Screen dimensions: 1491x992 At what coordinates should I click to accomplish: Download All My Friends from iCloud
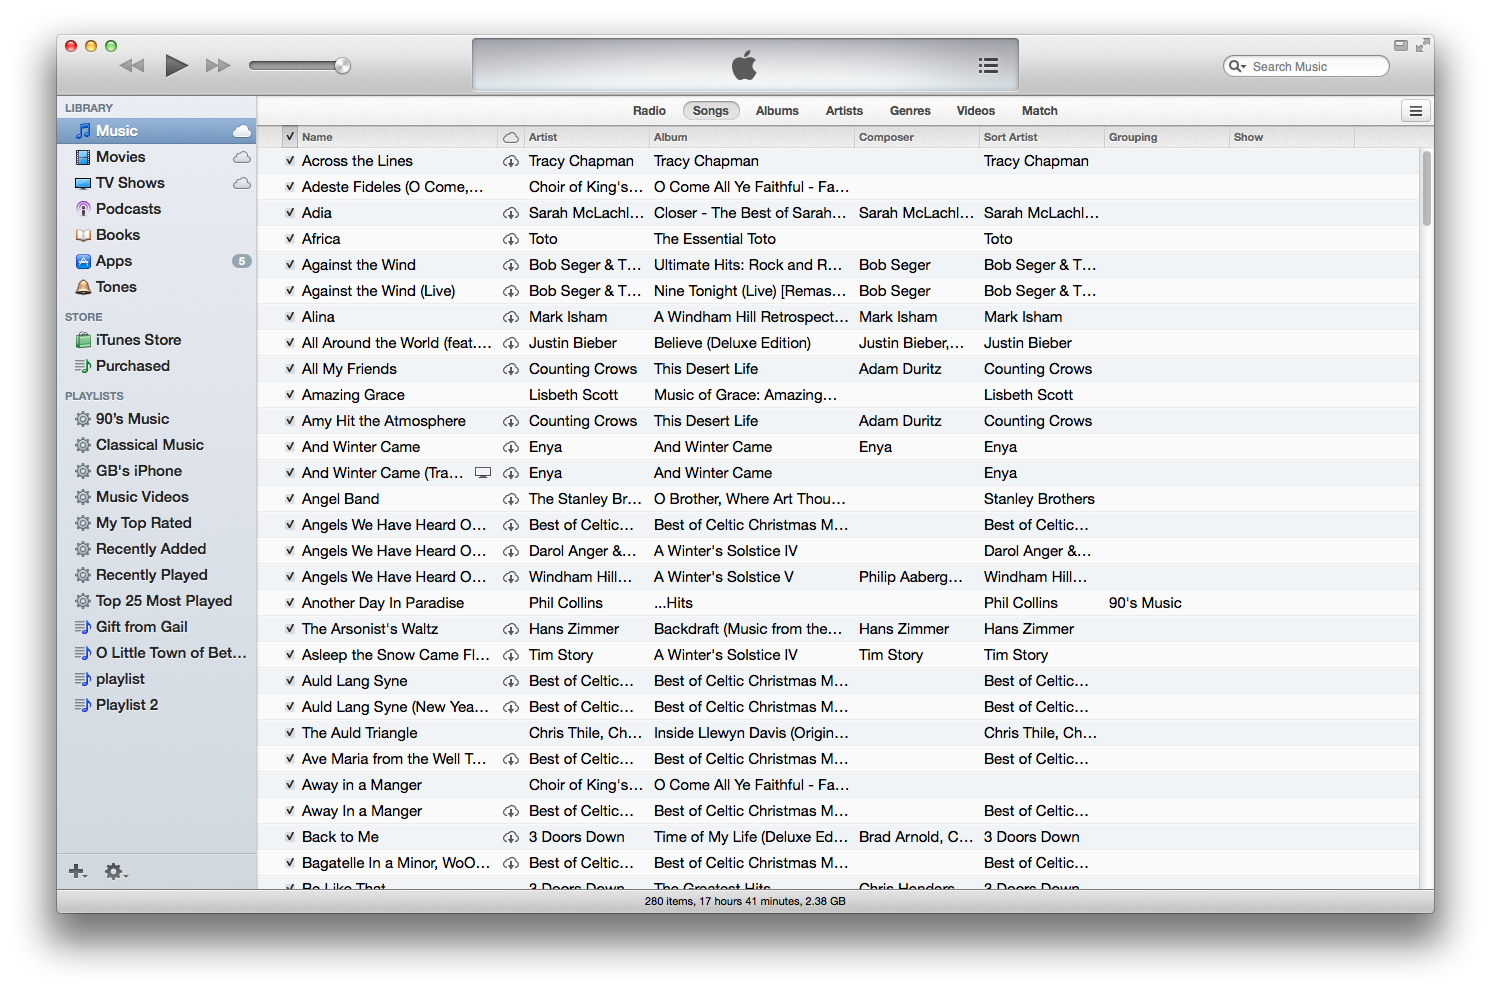click(x=511, y=369)
